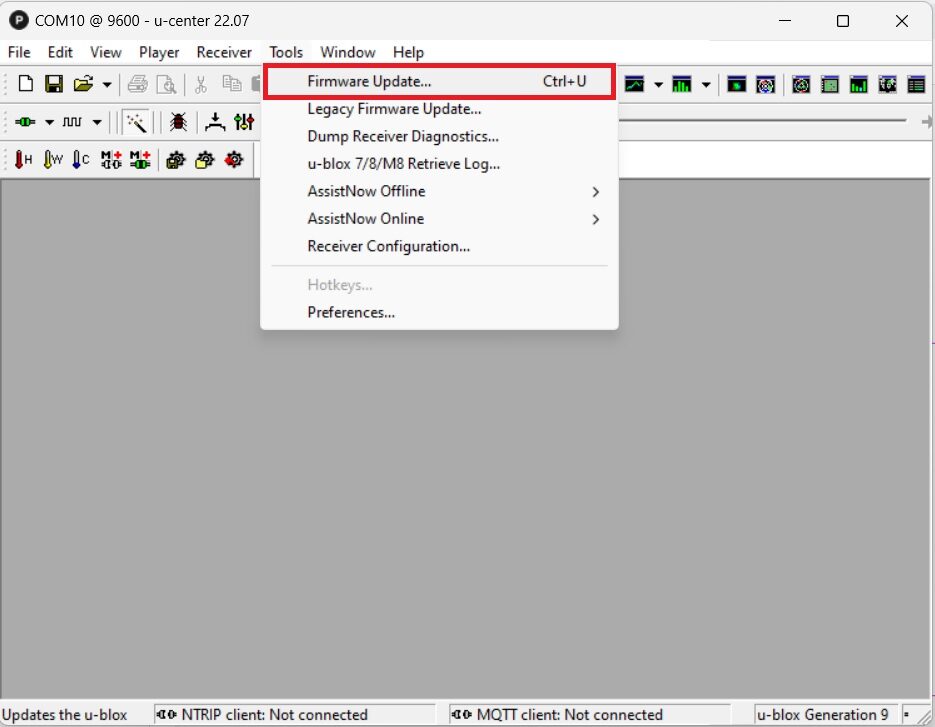Save the current log
The width and height of the screenshot is (935, 727).
coord(54,83)
